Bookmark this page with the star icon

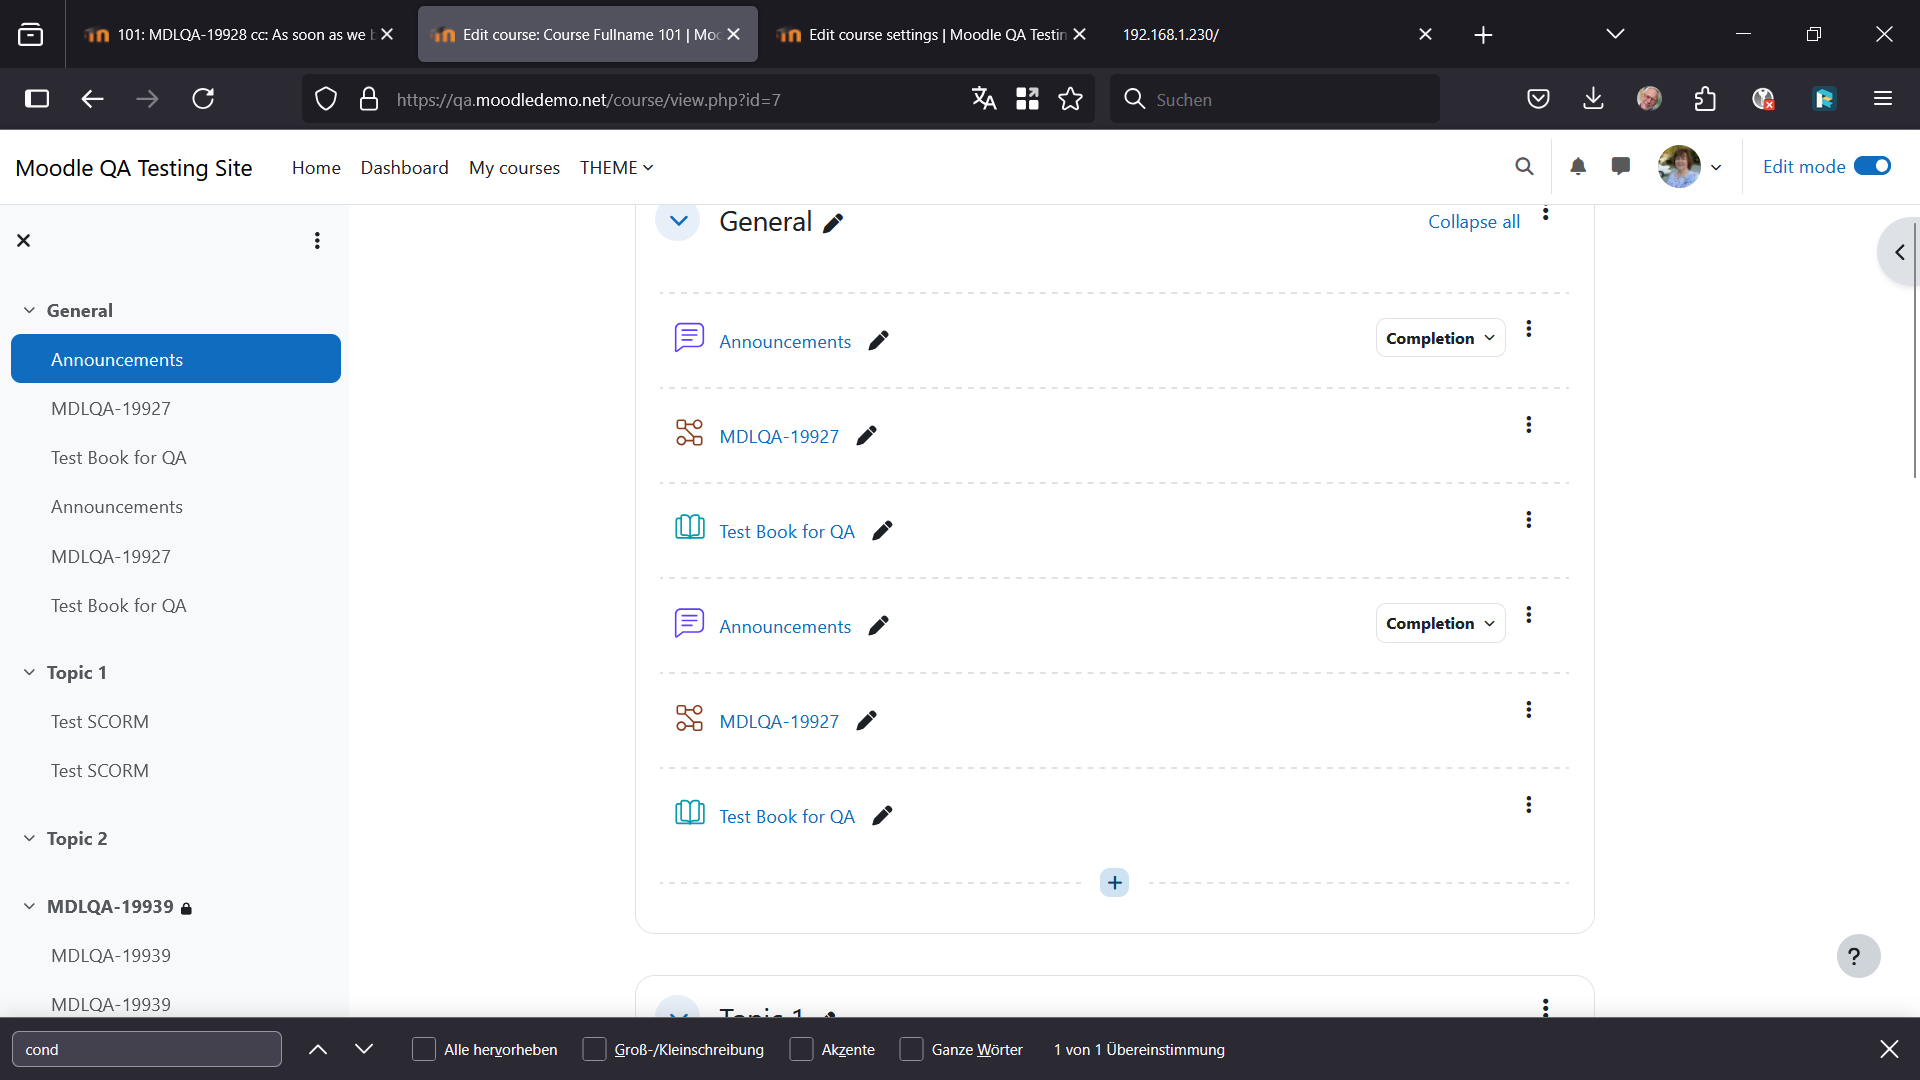click(1070, 99)
